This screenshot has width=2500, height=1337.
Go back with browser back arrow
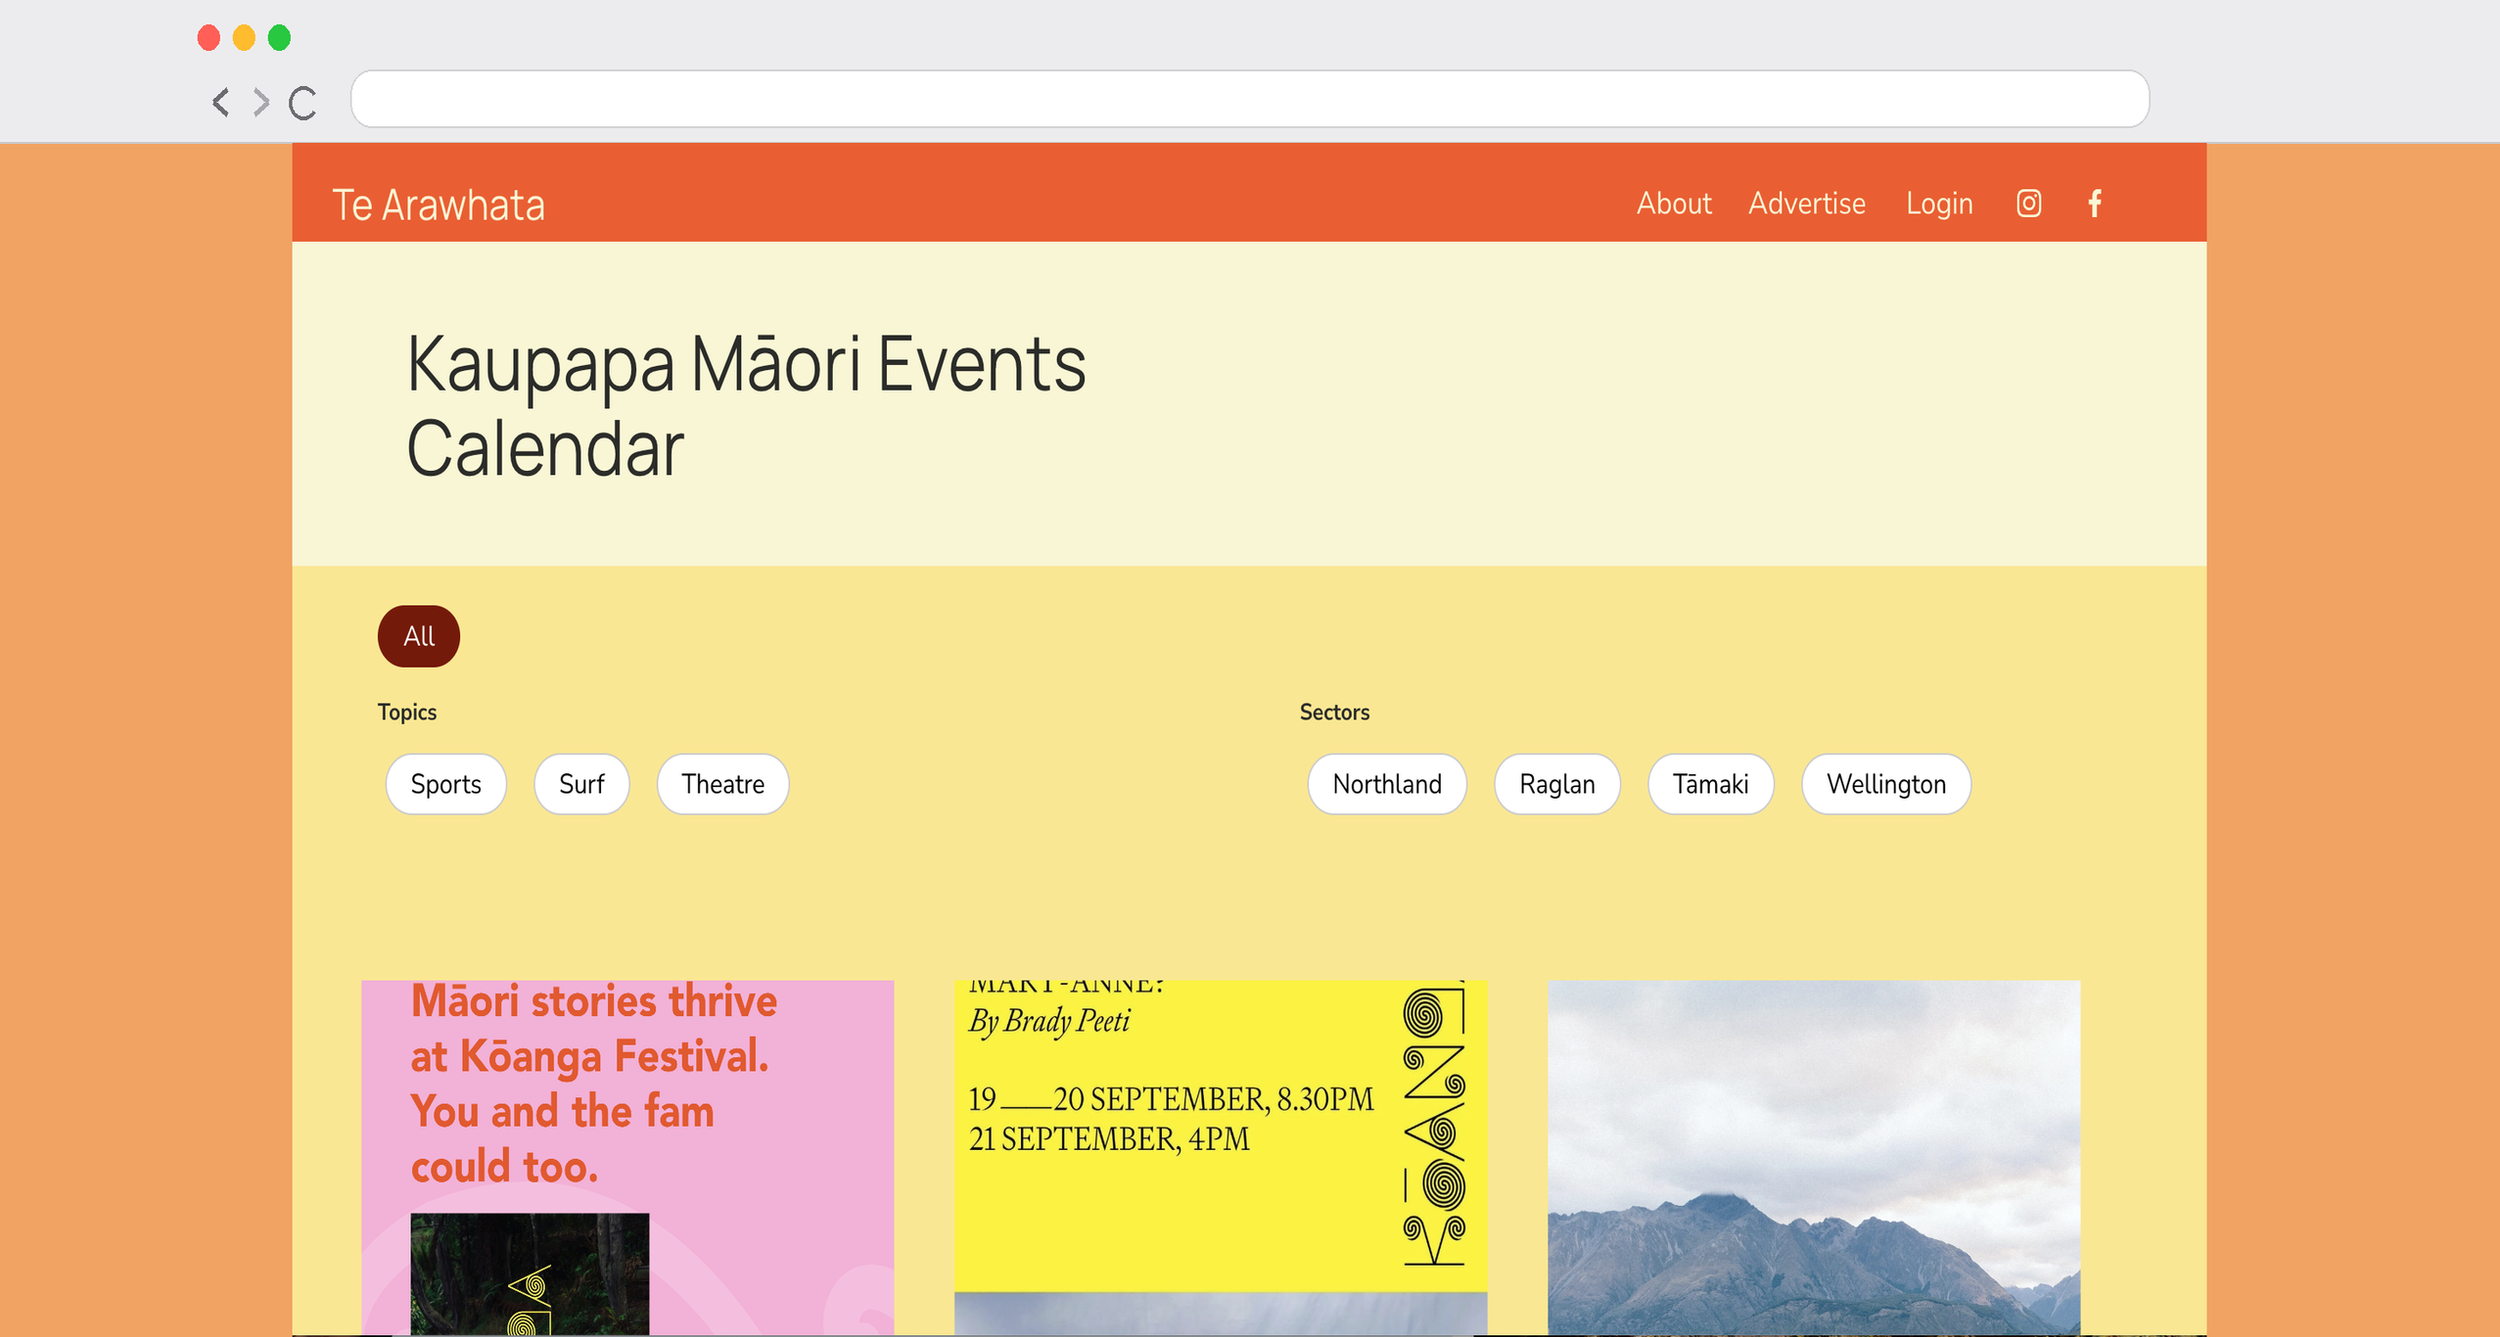coord(221,102)
